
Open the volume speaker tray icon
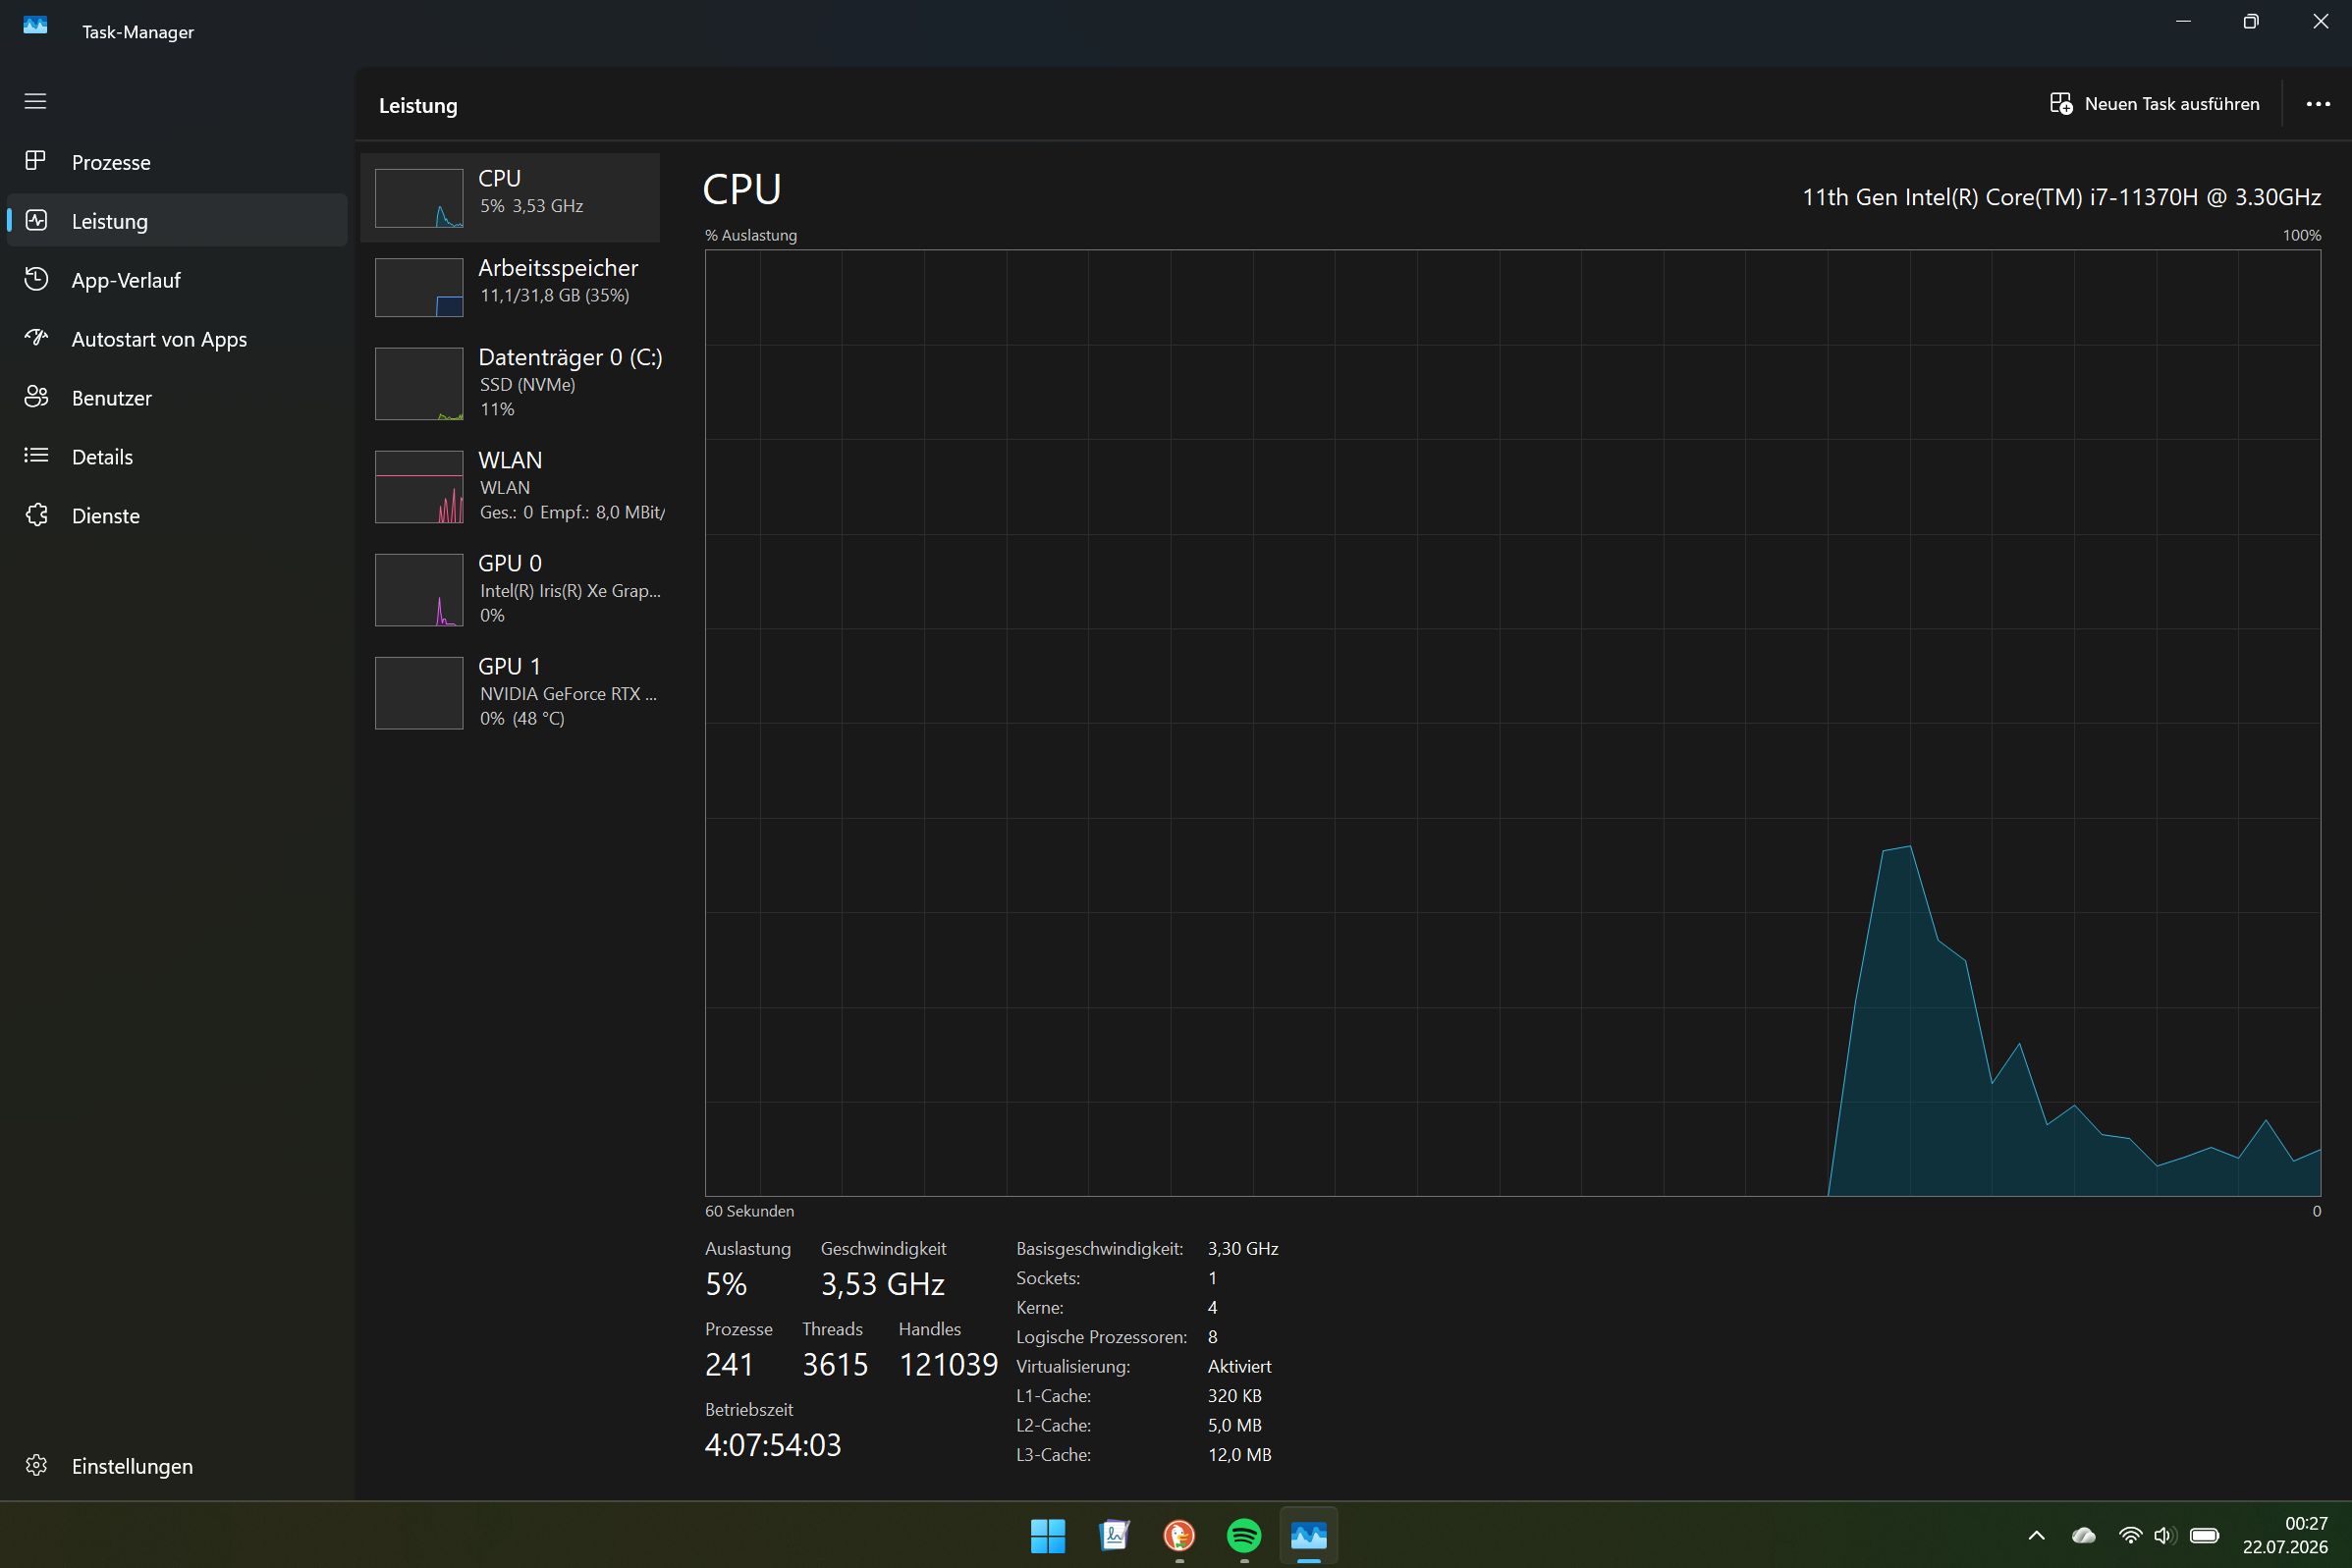pyautogui.click(x=2164, y=1535)
